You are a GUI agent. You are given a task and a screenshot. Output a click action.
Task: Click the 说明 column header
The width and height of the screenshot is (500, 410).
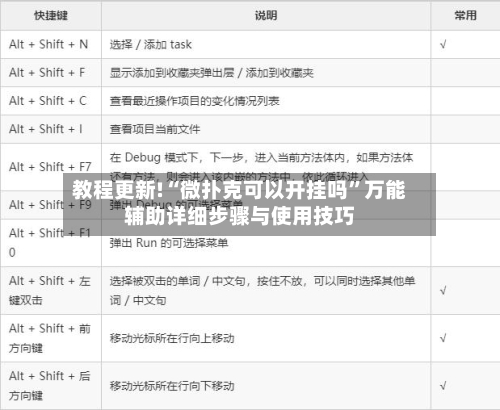(266, 15)
